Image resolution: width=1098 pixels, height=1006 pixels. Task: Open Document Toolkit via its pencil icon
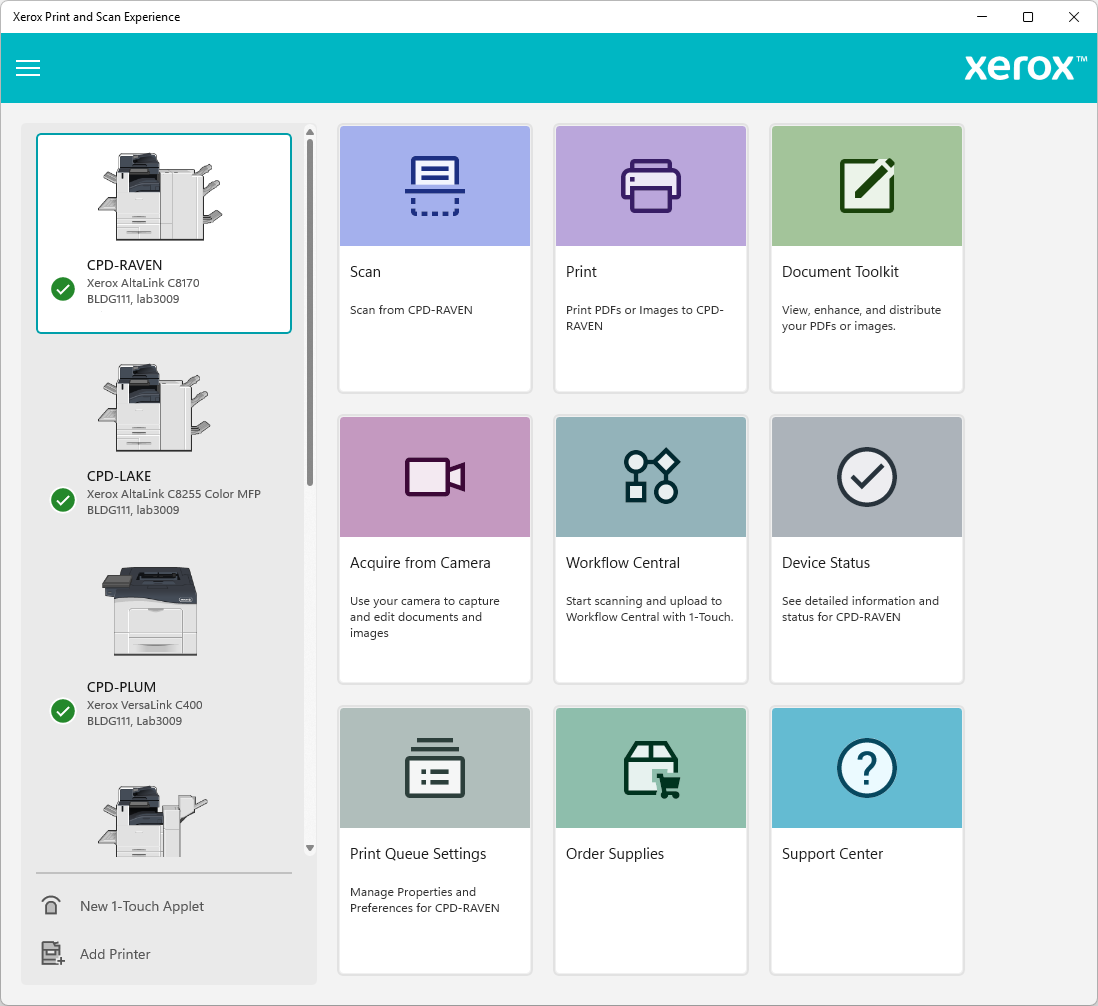pos(866,185)
